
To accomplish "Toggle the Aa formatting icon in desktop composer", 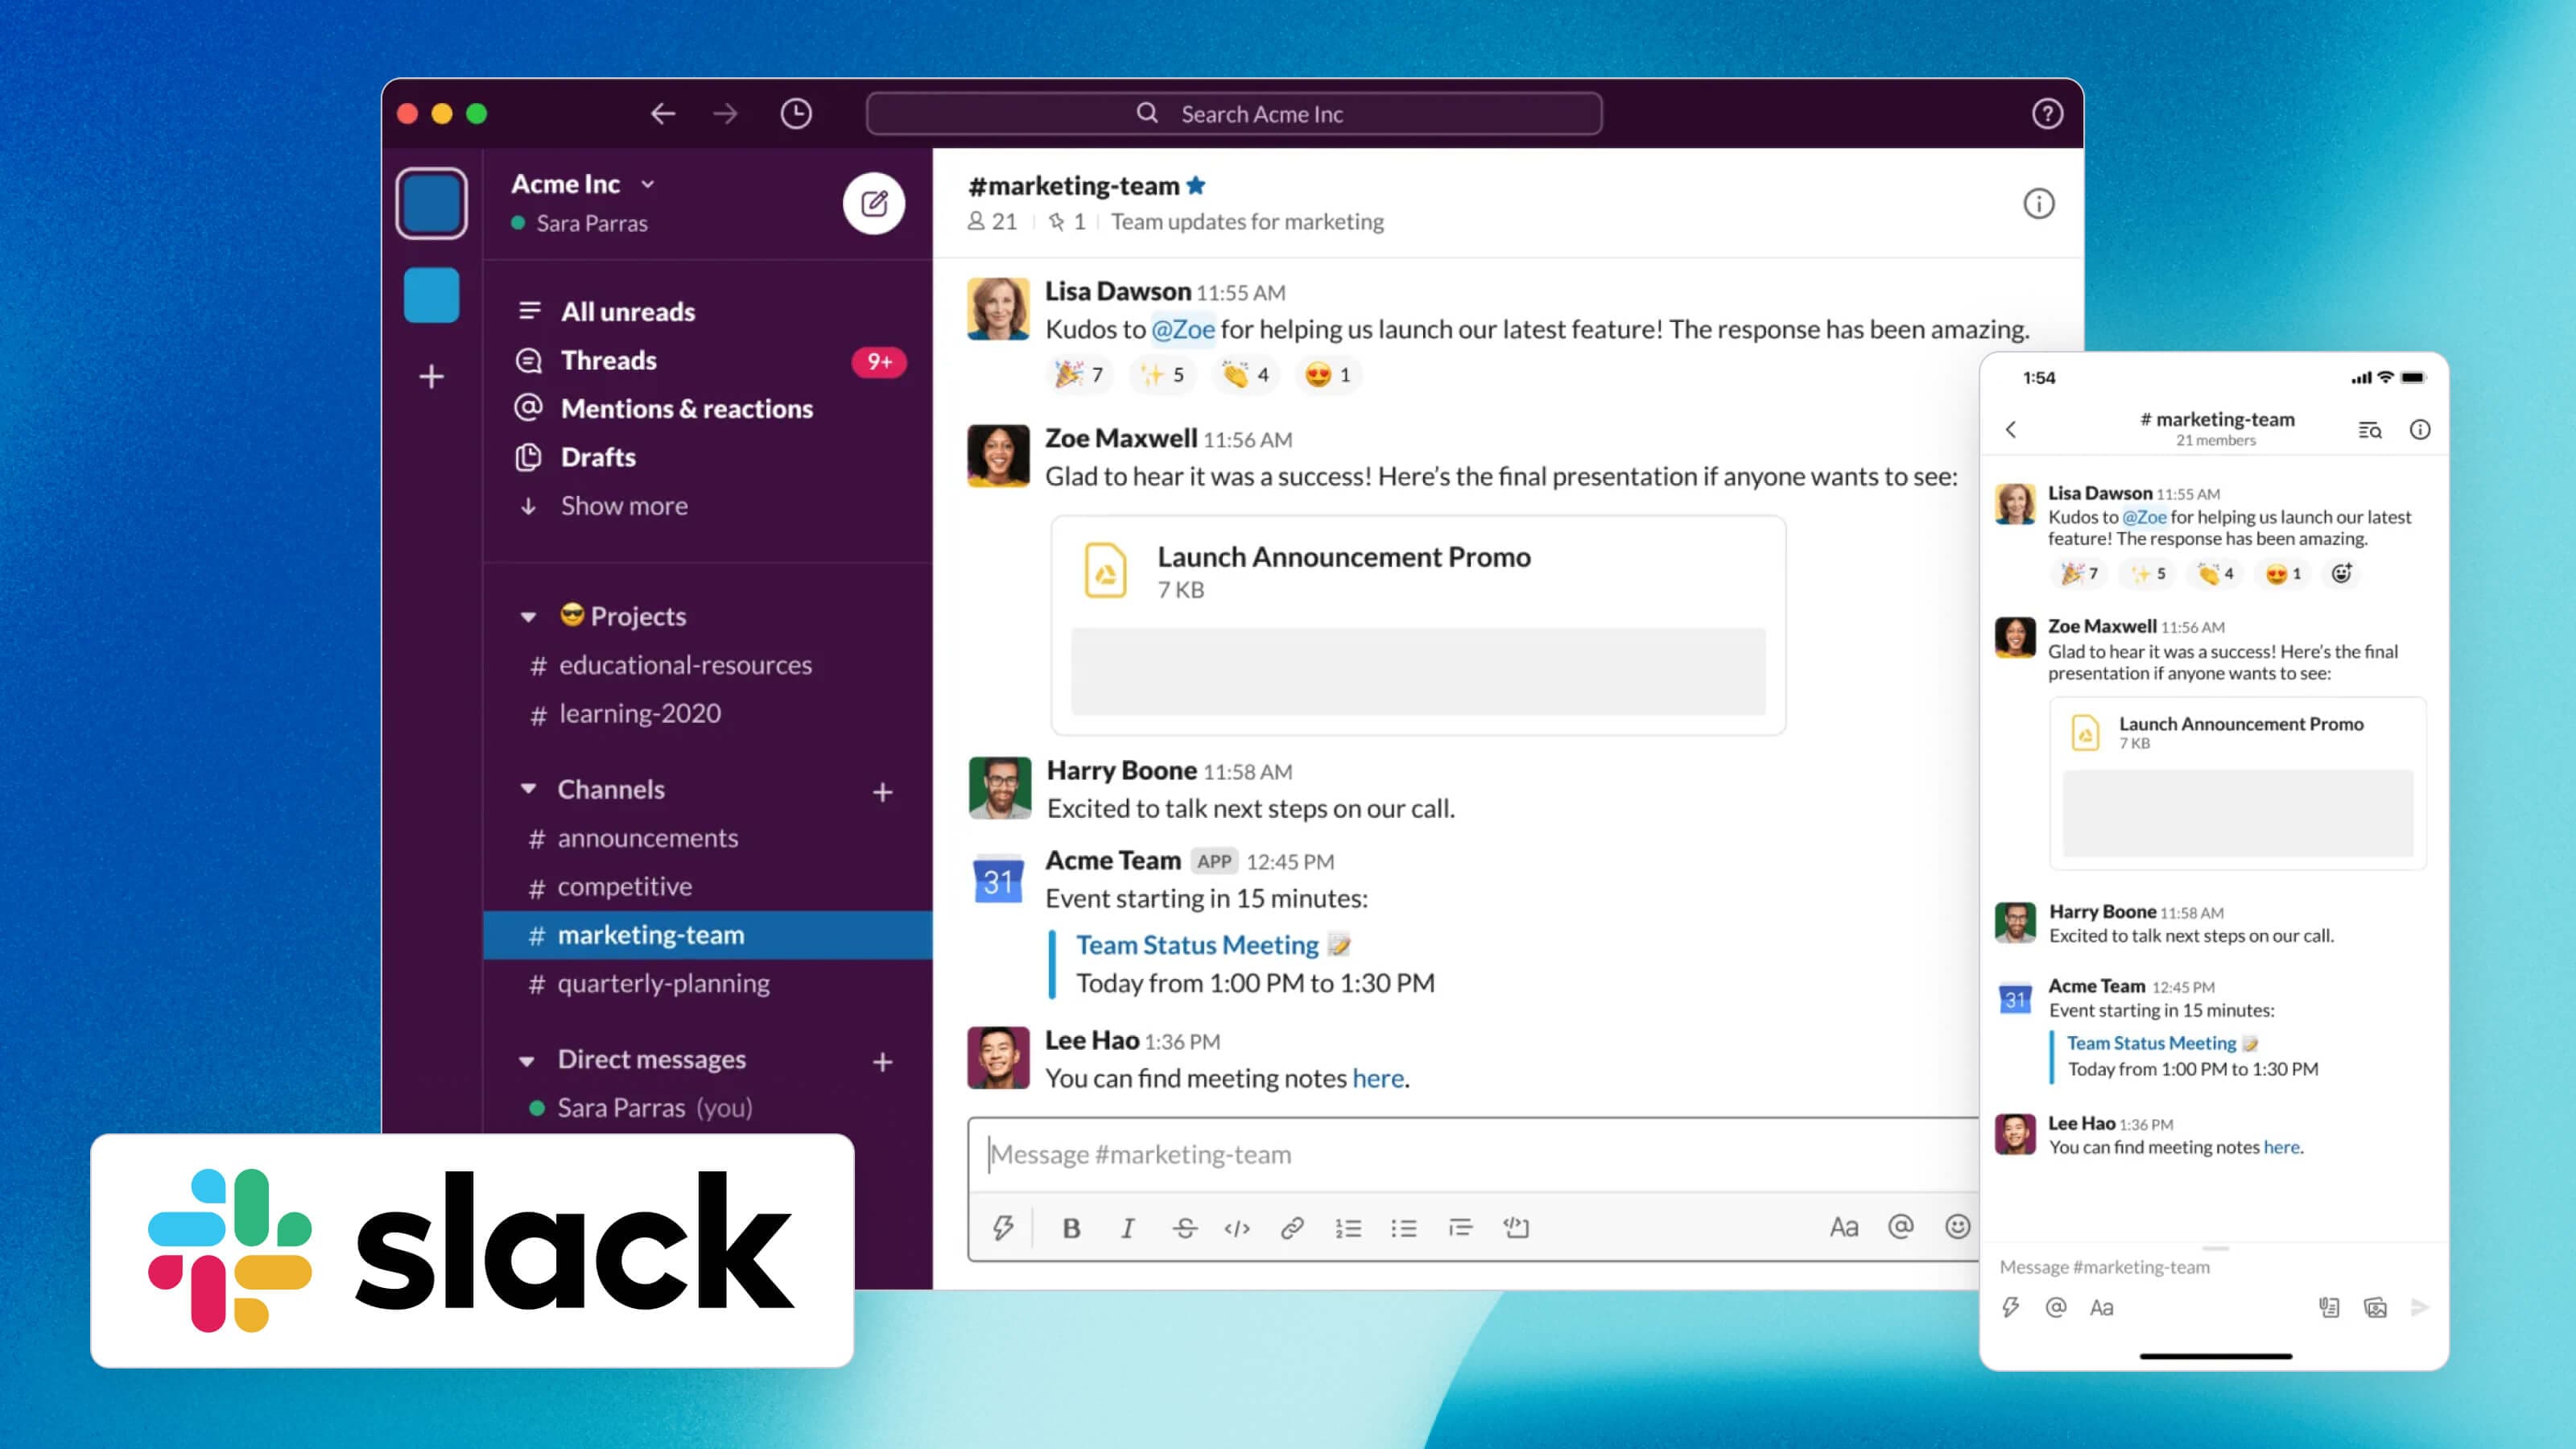I will tap(1844, 1227).
